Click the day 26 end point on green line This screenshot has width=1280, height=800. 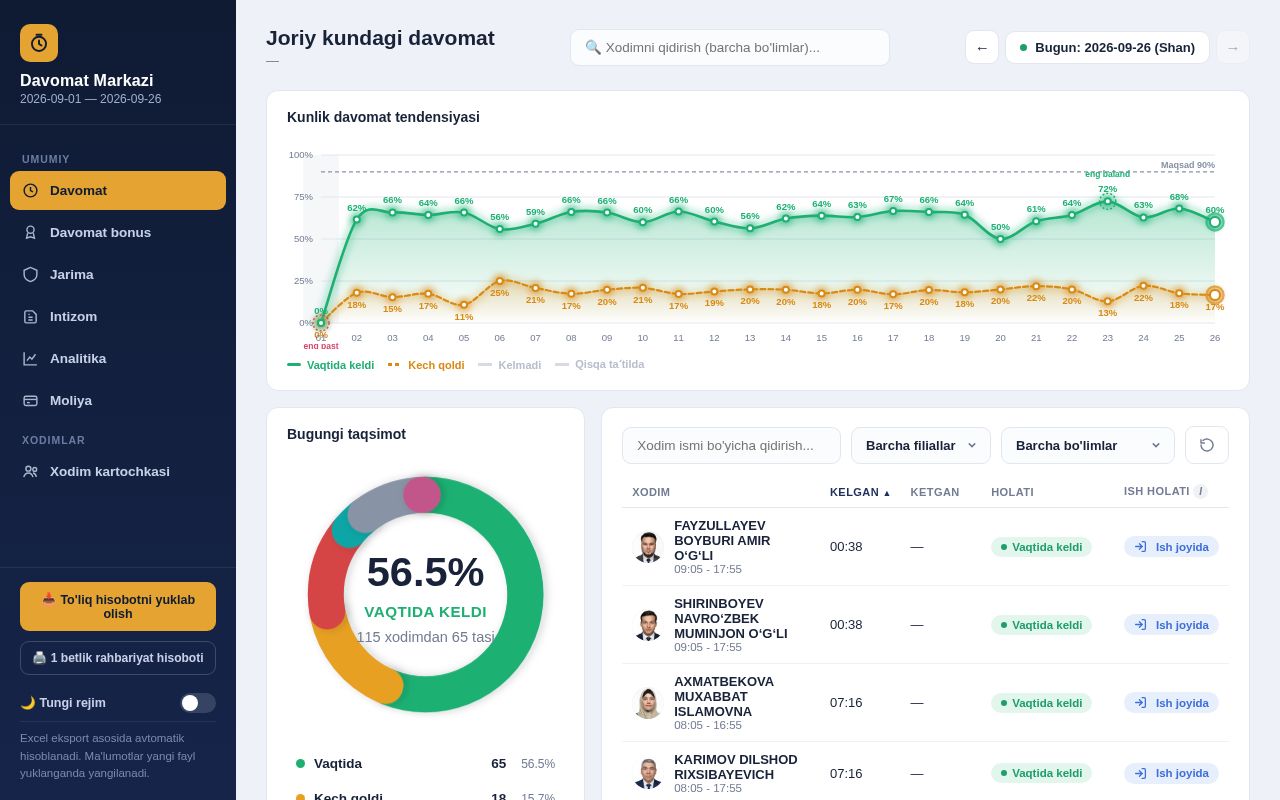click(x=1215, y=222)
